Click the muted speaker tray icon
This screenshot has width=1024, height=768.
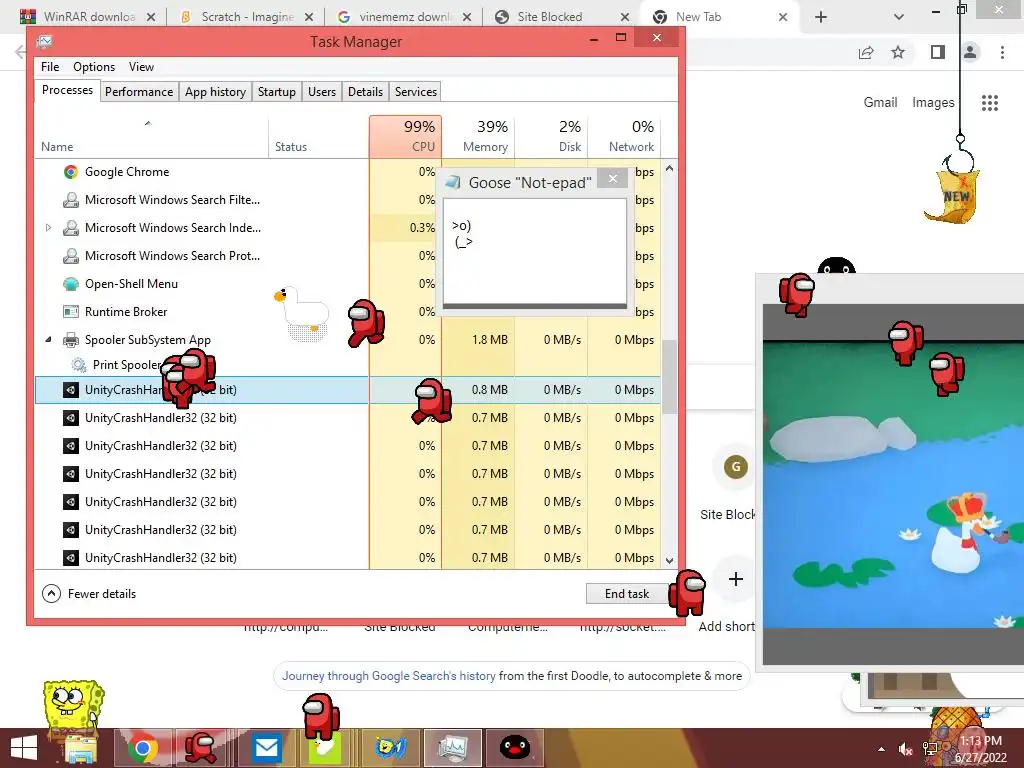pyautogui.click(x=905, y=749)
